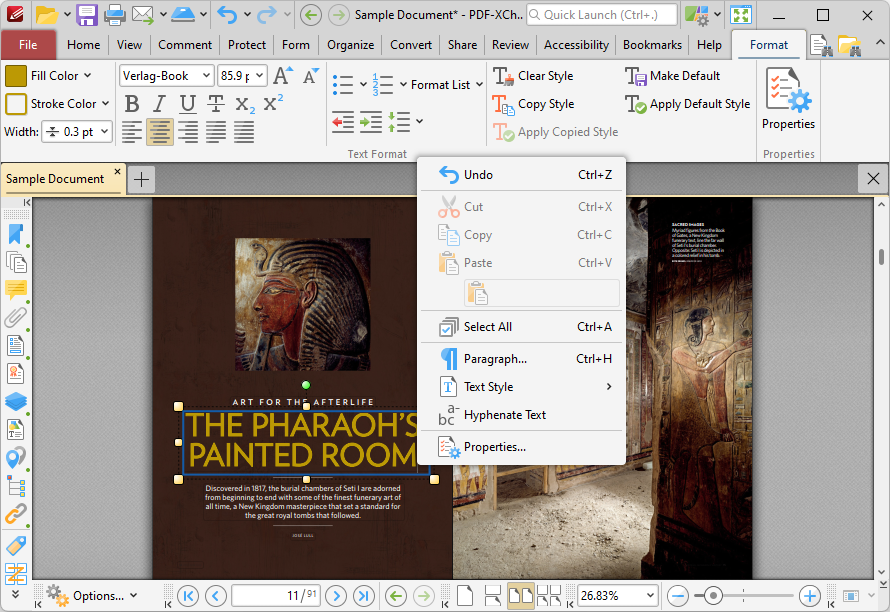
Task: Align text right
Action: pos(188,132)
